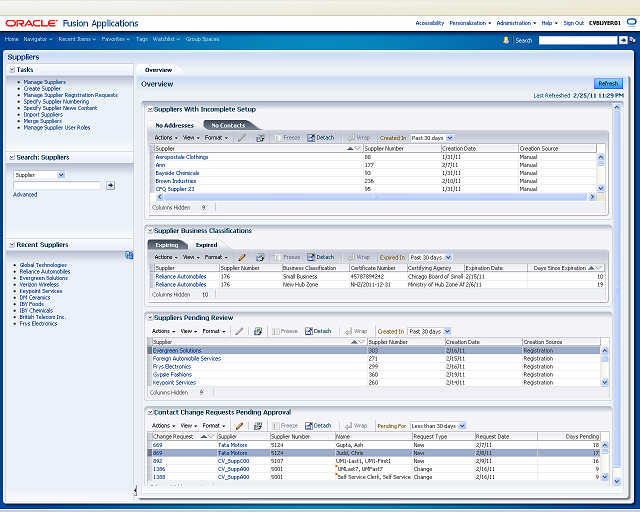640x512 pixels.
Task: Click edit pencil in Contact Change Requests toolbar
Action: coord(239,426)
